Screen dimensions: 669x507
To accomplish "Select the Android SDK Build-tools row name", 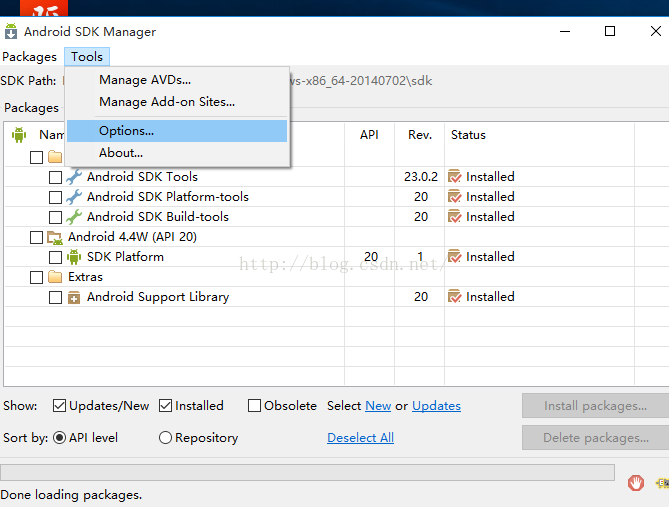I will (158, 217).
